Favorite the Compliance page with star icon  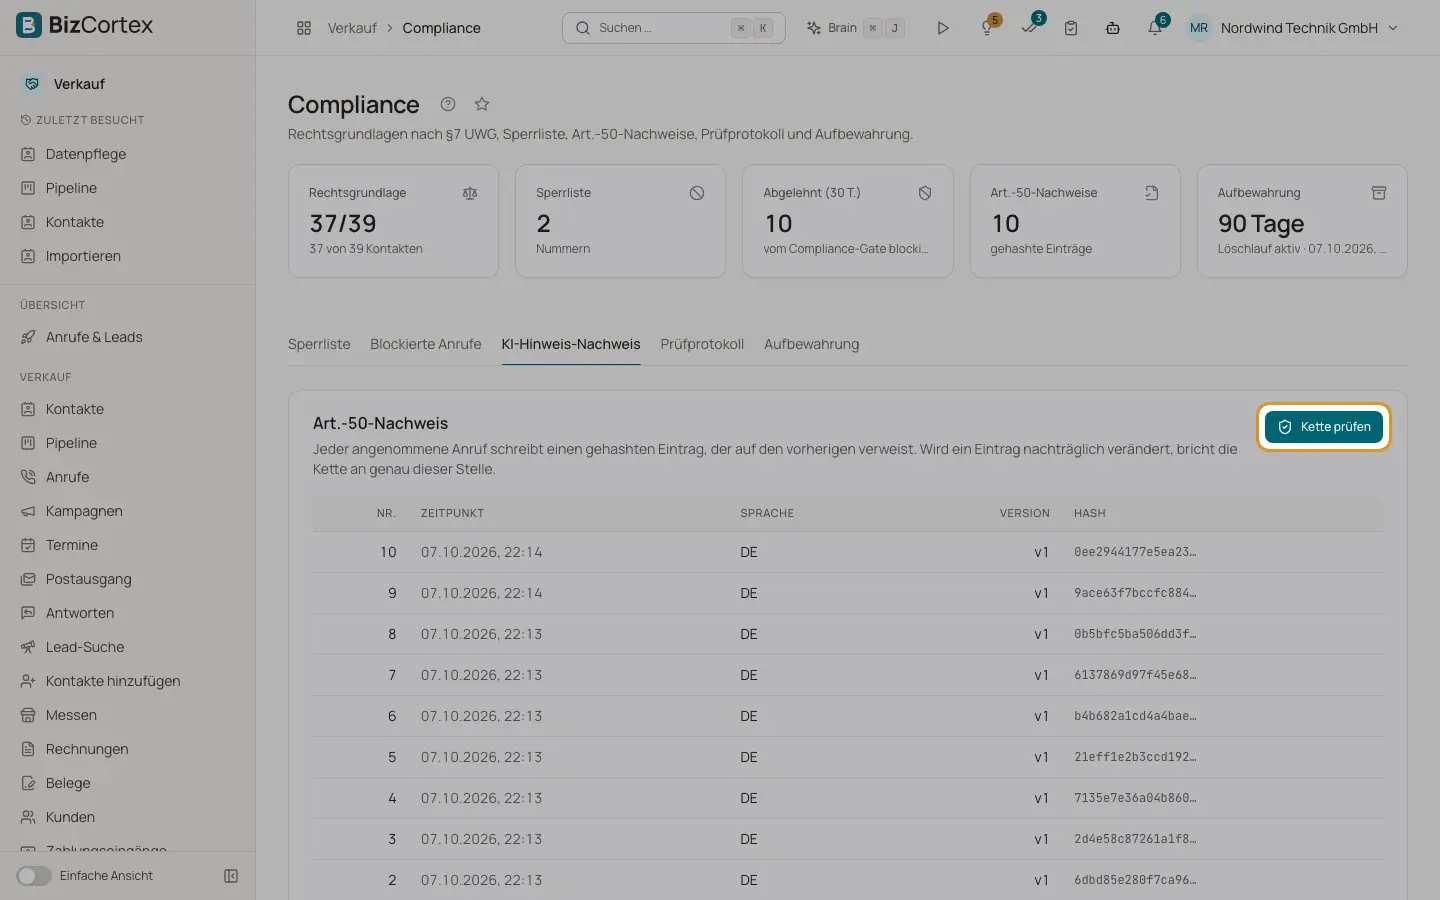(x=482, y=104)
